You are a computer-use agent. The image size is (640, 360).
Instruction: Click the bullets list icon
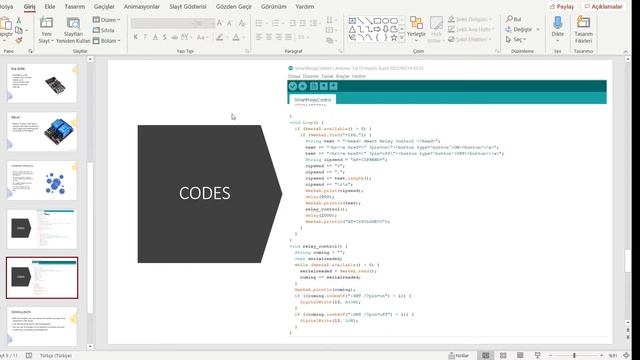pyautogui.click(x=259, y=23)
